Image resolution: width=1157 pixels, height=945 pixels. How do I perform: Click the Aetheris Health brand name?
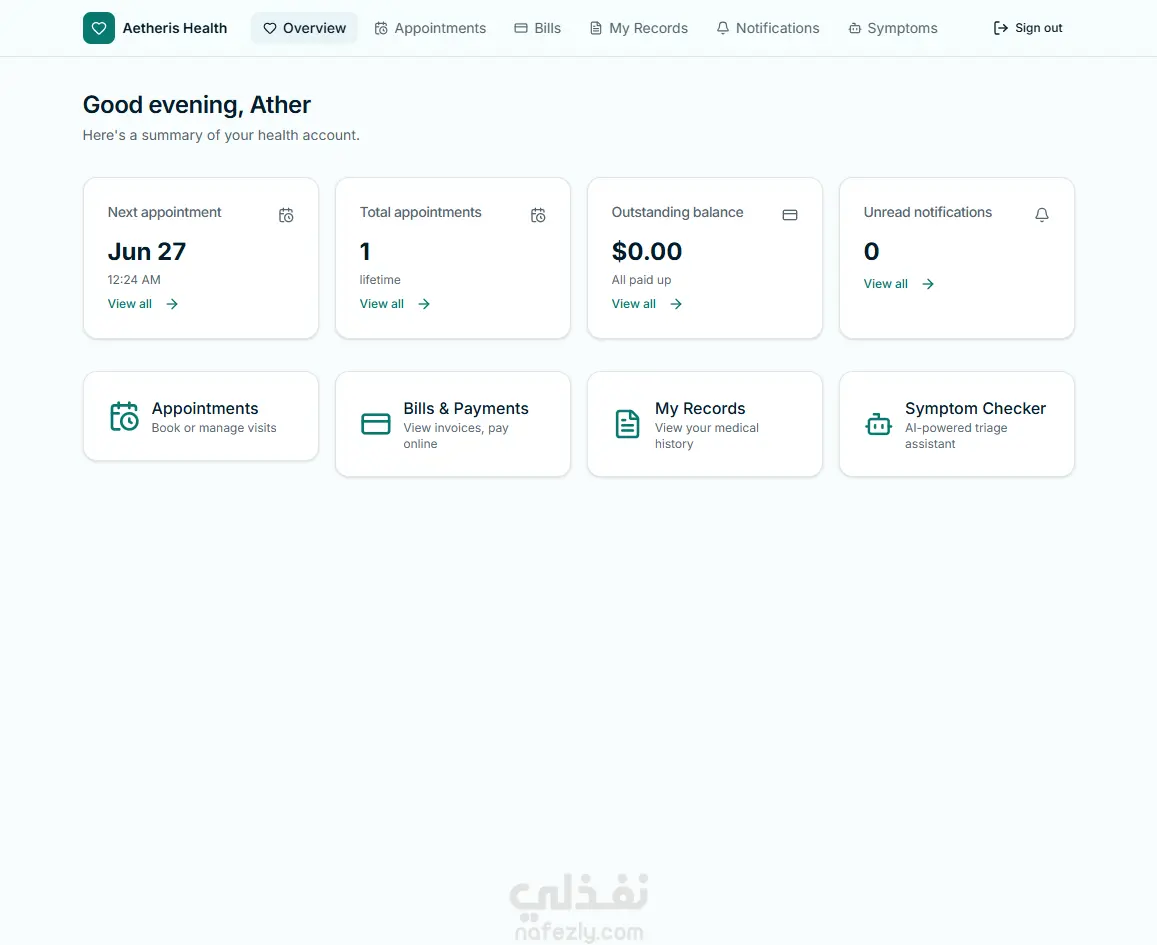tap(175, 28)
